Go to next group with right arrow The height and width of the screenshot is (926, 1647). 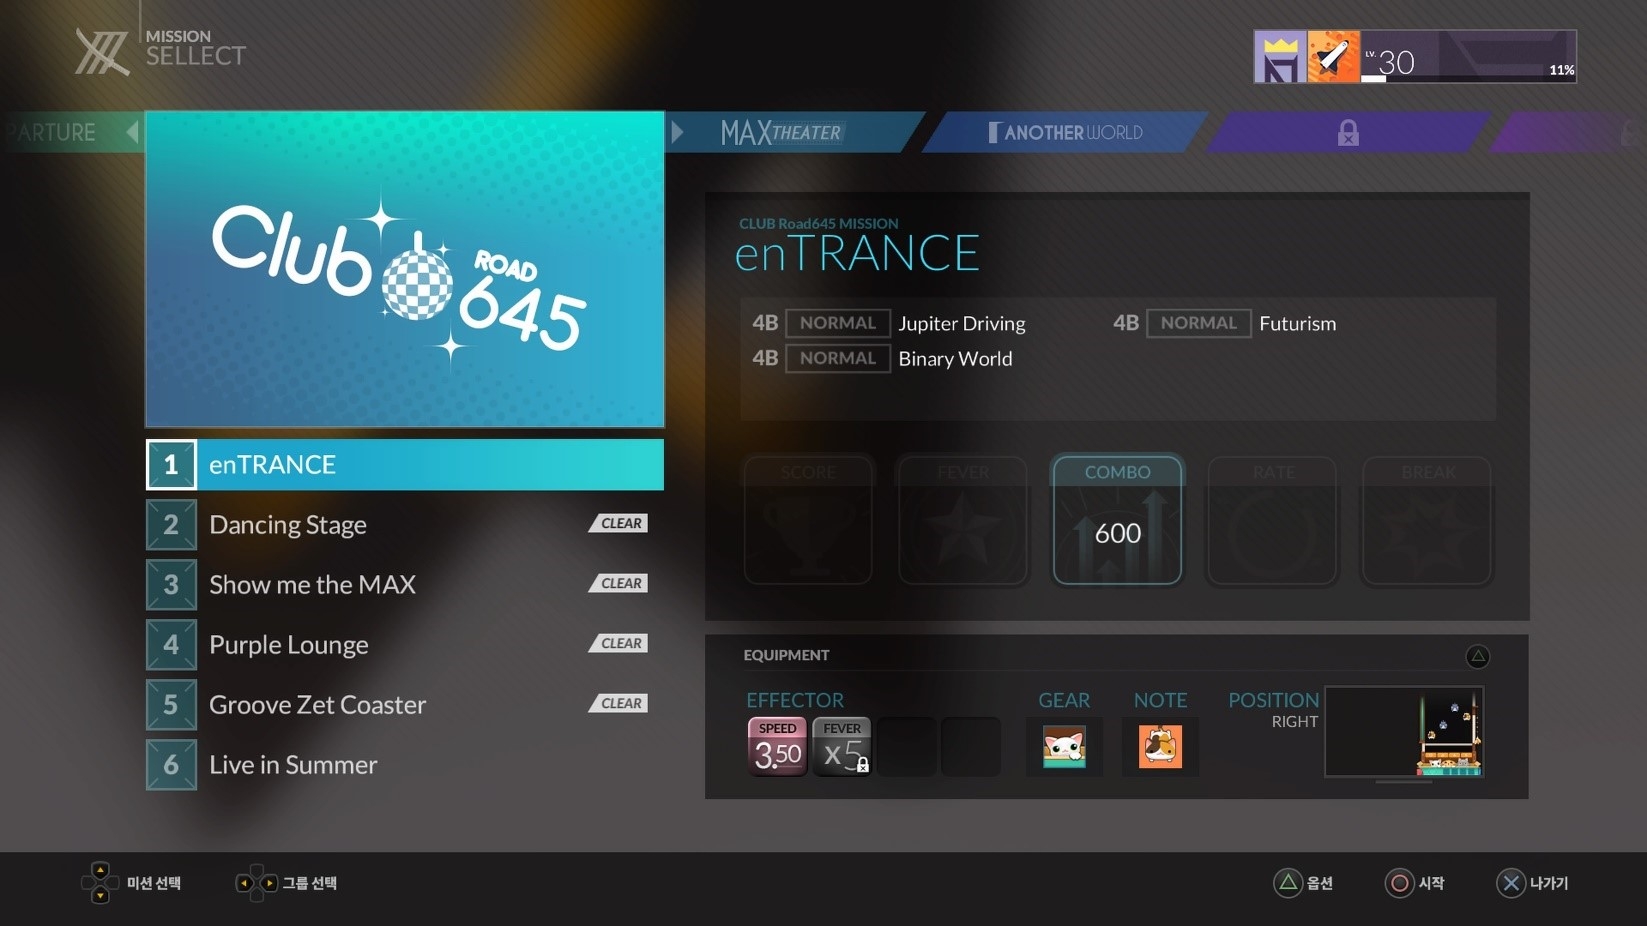pos(677,132)
